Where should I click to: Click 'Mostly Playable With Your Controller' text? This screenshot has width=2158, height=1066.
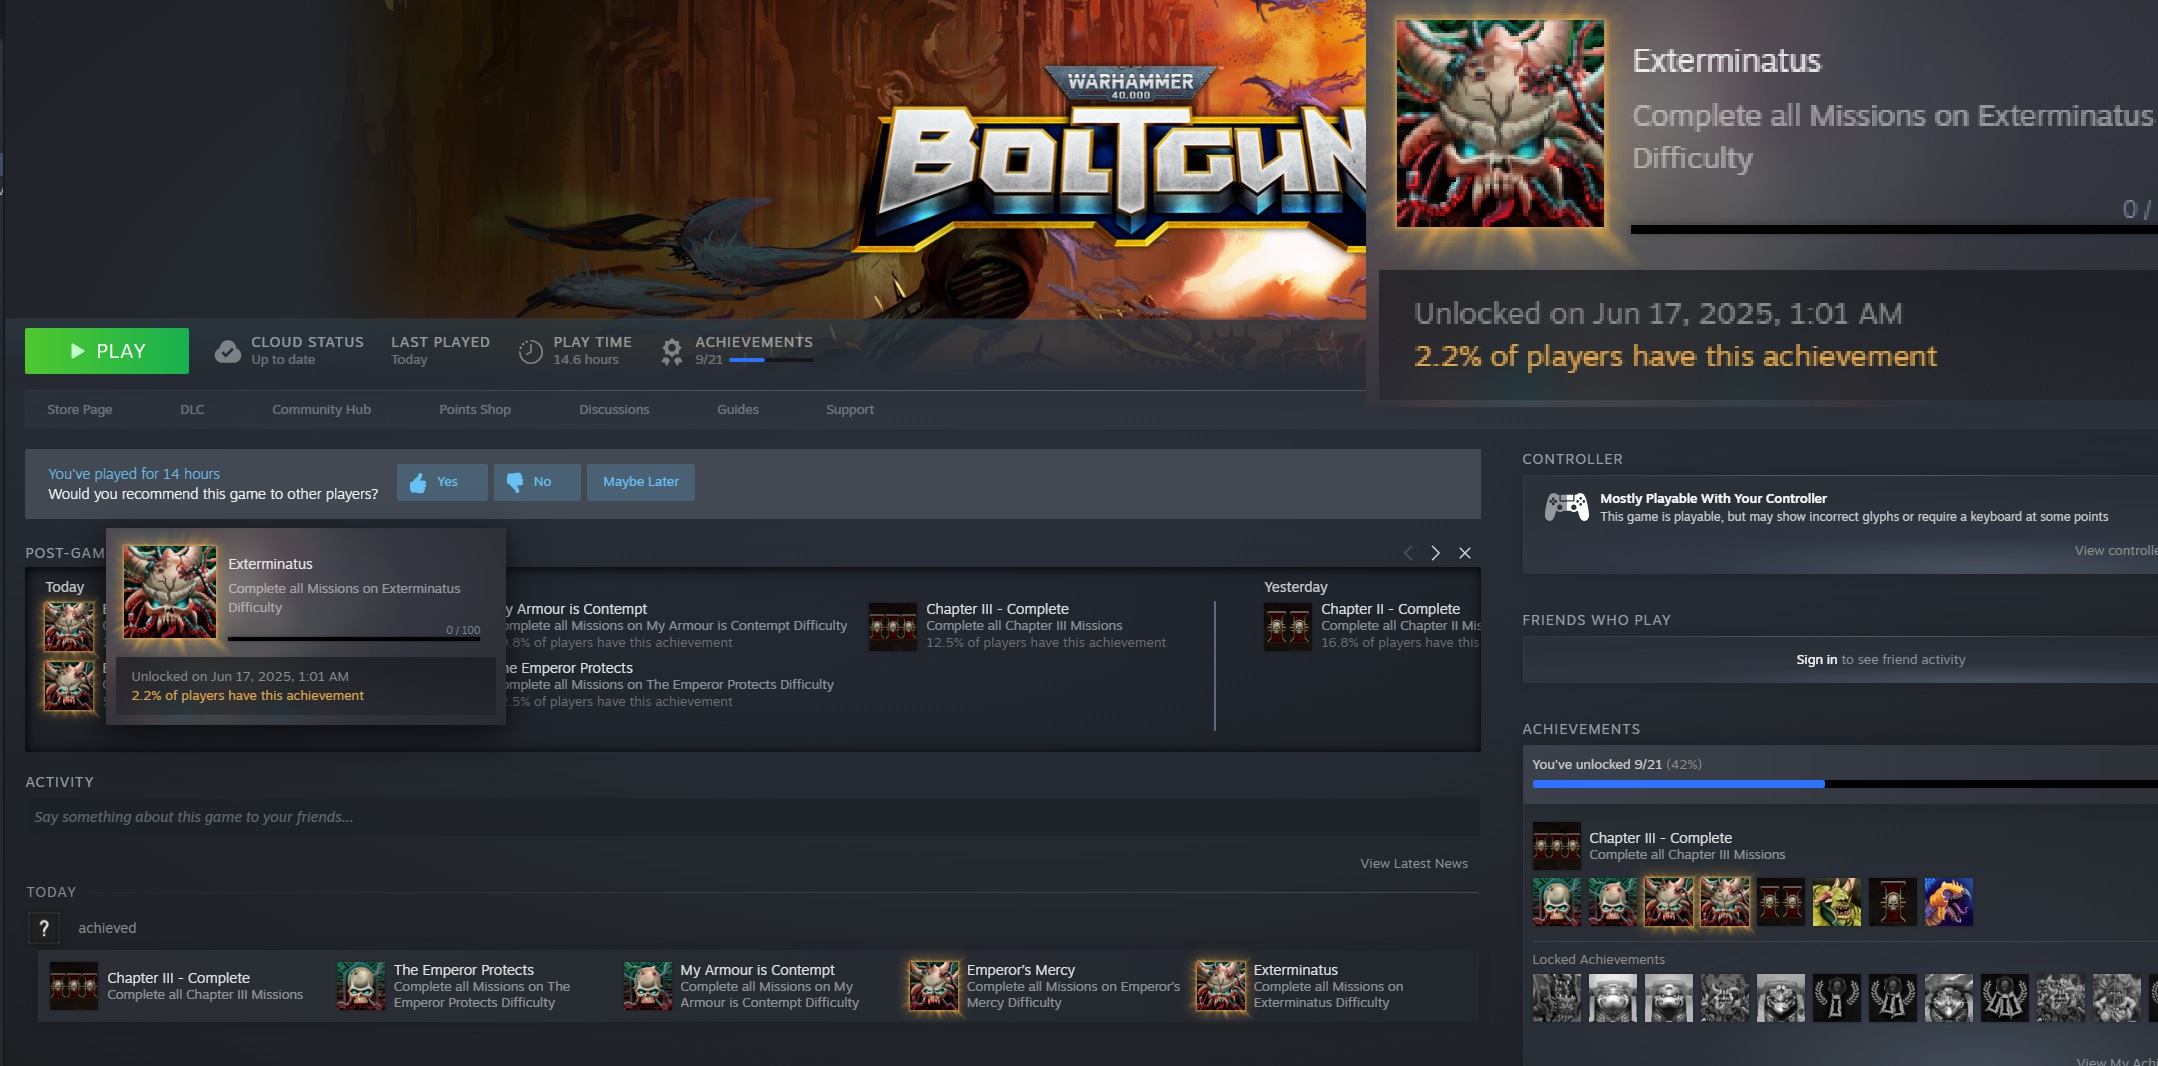(1713, 499)
